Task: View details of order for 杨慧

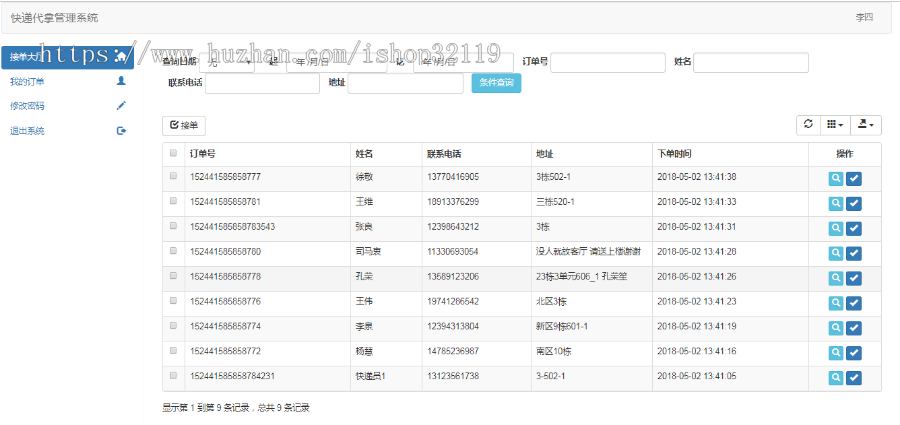Action: [836, 353]
